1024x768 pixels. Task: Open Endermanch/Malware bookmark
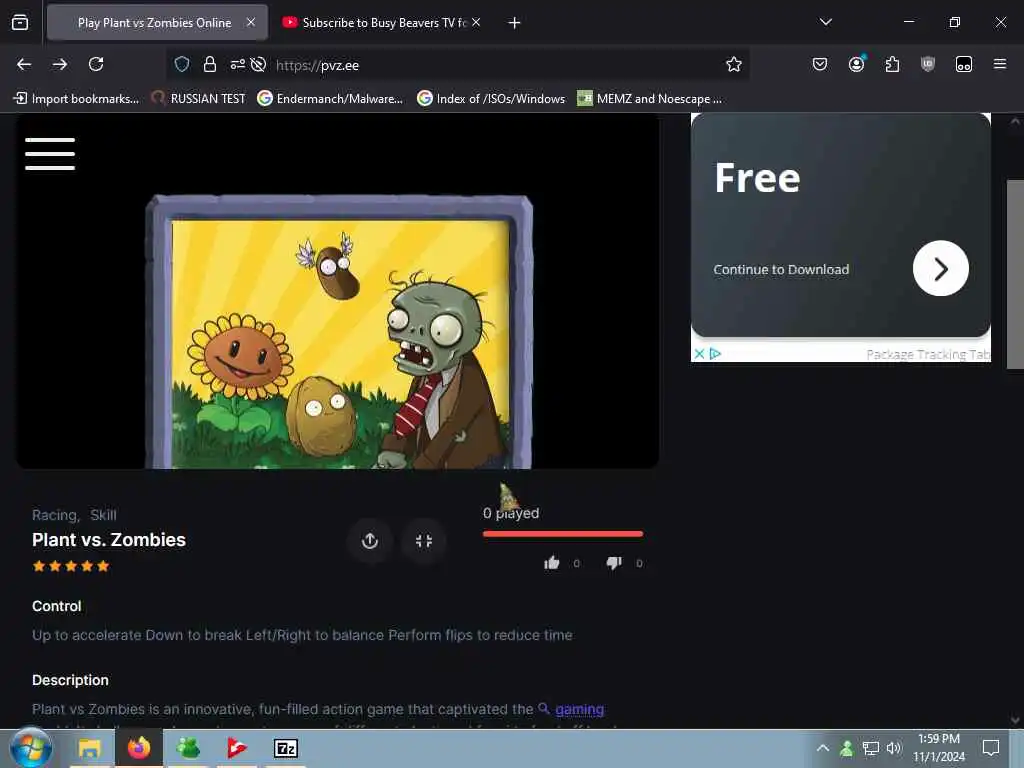(330, 99)
